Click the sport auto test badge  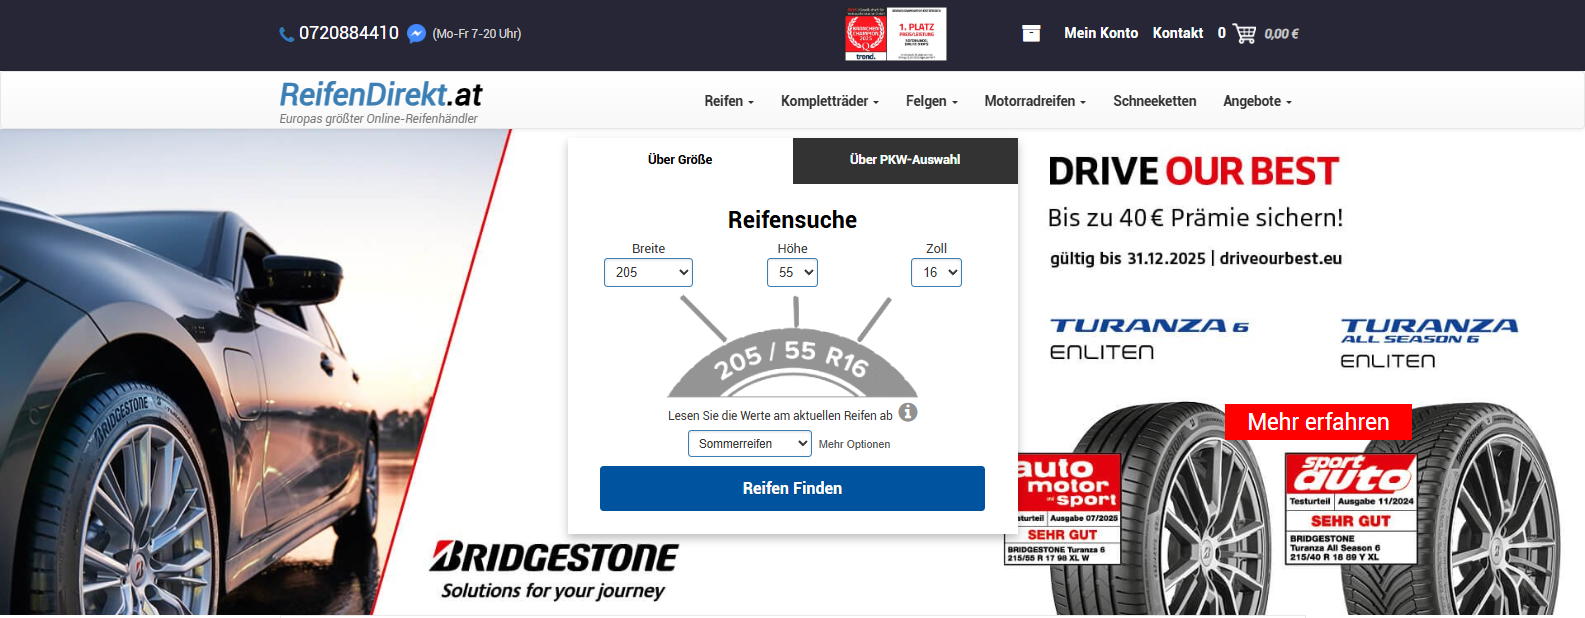tap(1351, 509)
